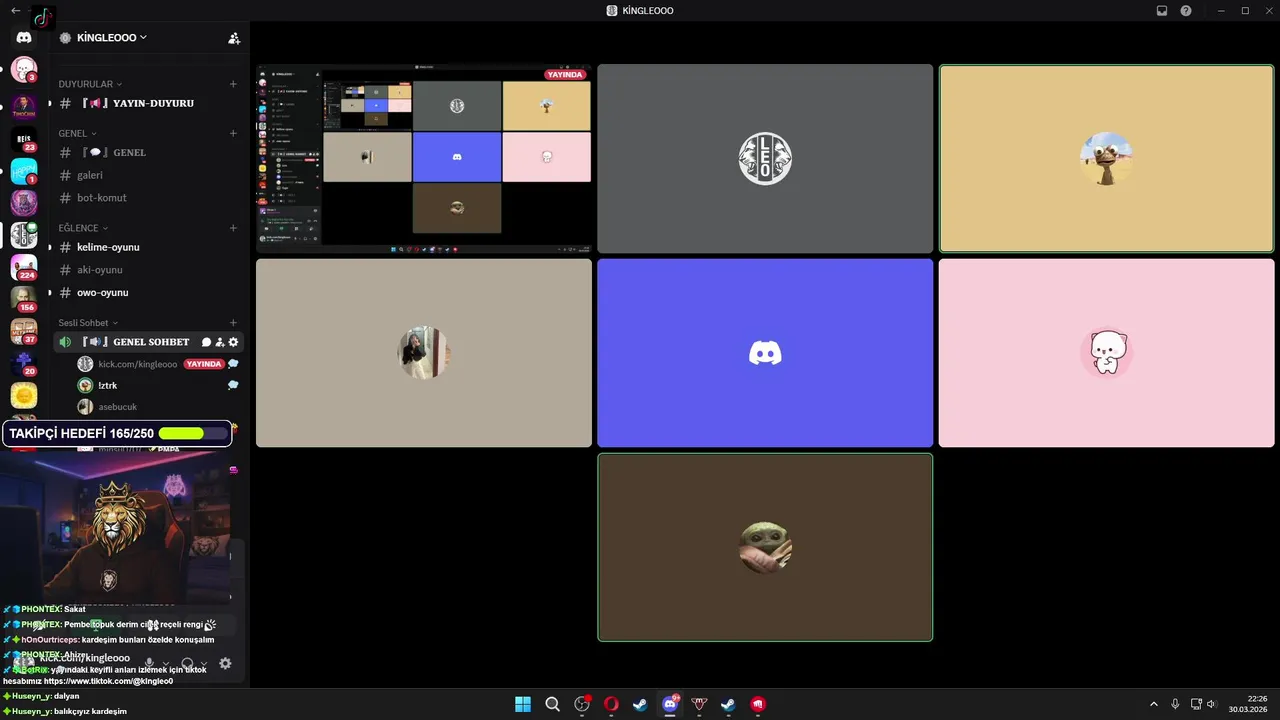1280x720 pixels.
Task: Select the brown tile with Yoda avatar
Action: point(765,547)
